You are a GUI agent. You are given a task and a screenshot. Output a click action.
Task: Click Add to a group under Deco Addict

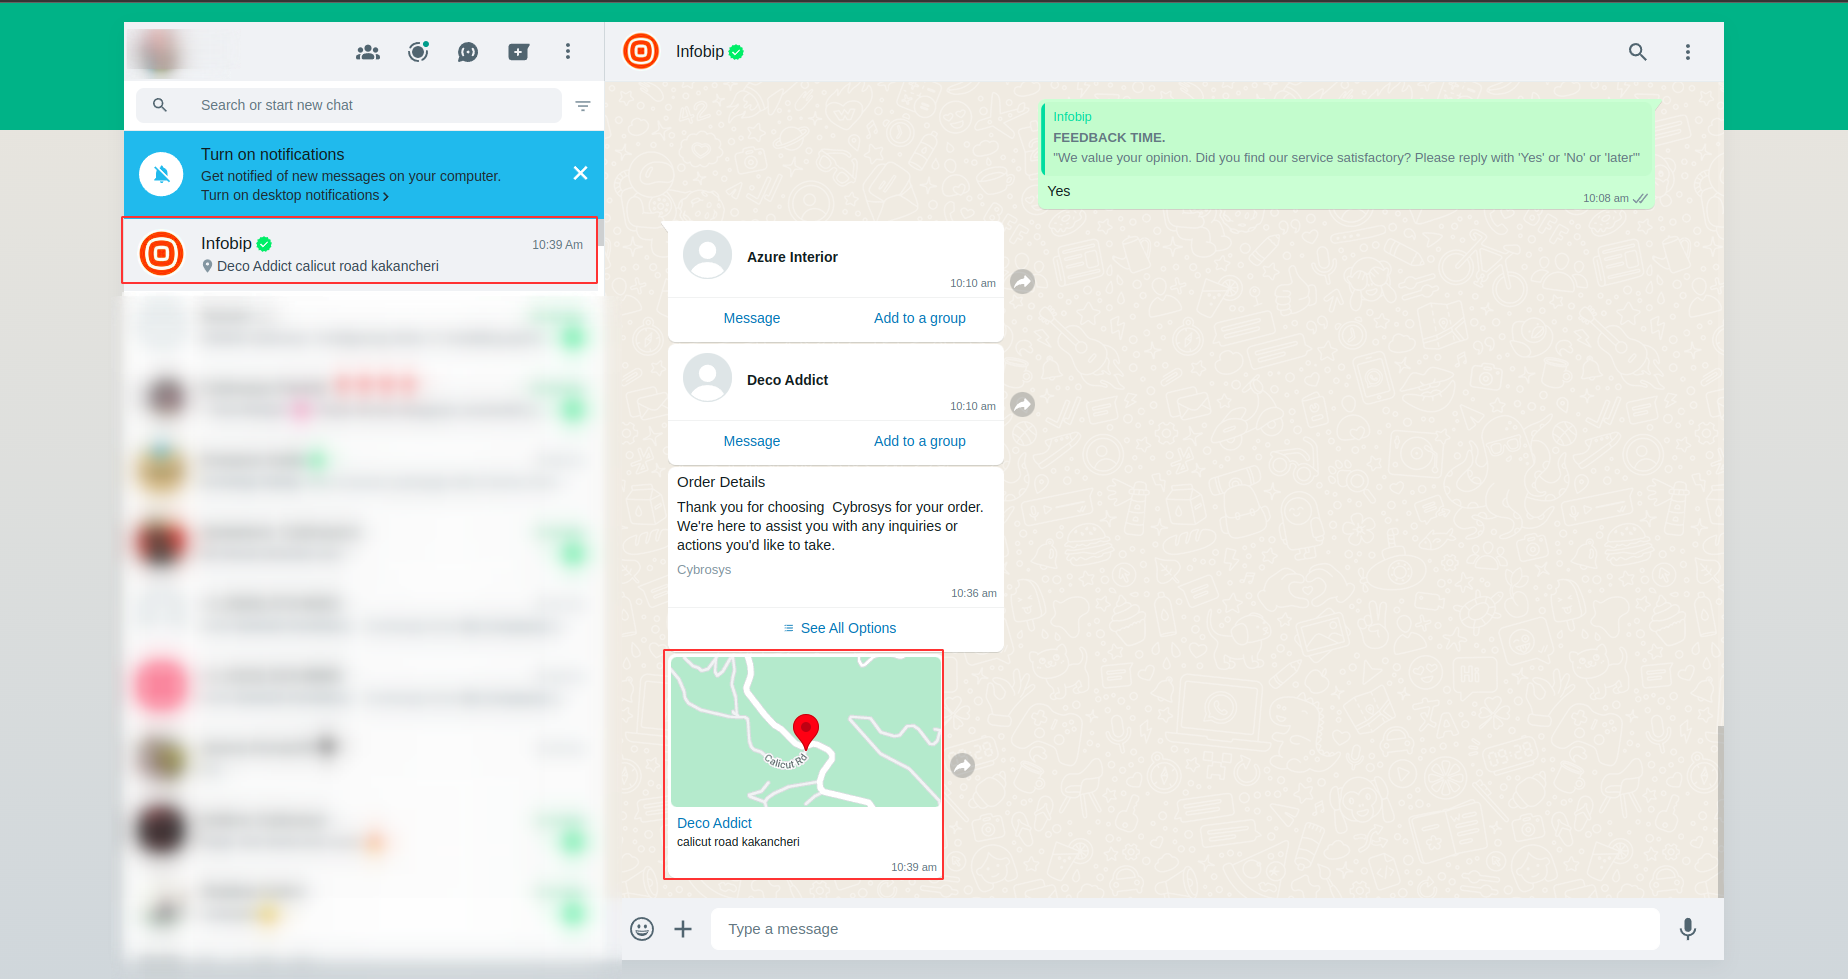(x=920, y=441)
